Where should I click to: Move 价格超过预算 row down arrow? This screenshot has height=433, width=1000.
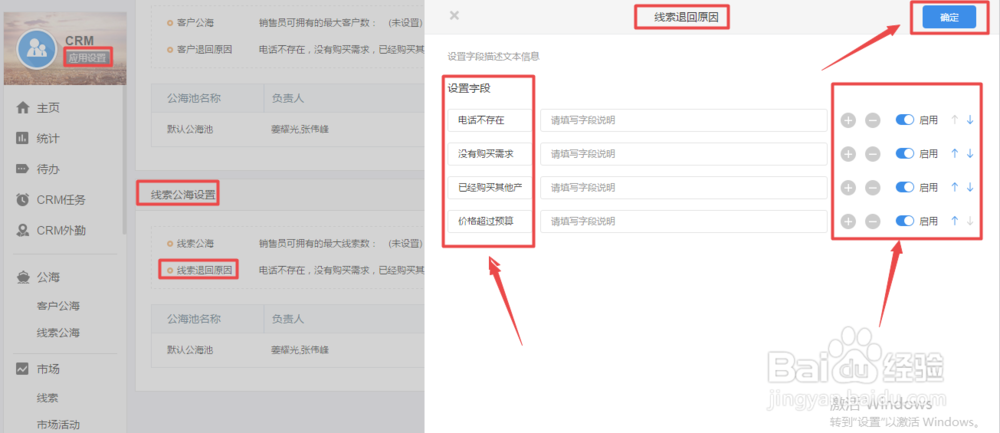click(970, 221)
